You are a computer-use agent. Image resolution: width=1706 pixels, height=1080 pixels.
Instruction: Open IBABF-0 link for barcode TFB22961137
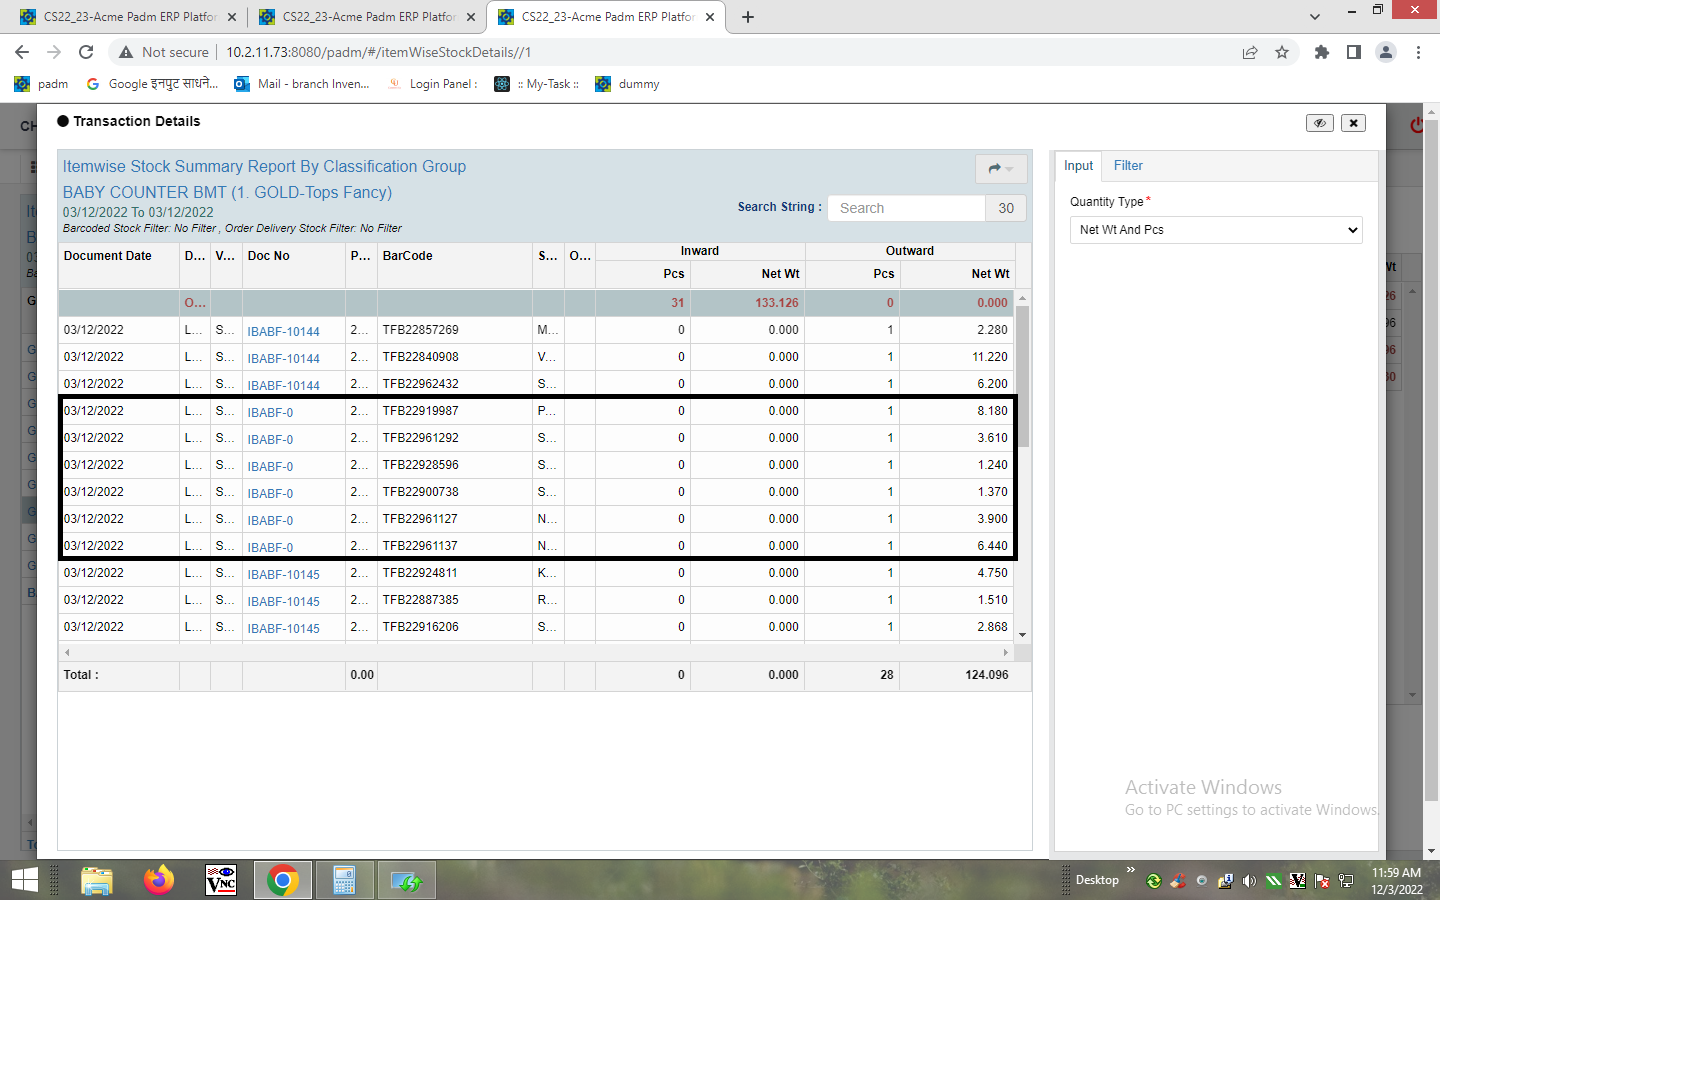click(270, 548)
